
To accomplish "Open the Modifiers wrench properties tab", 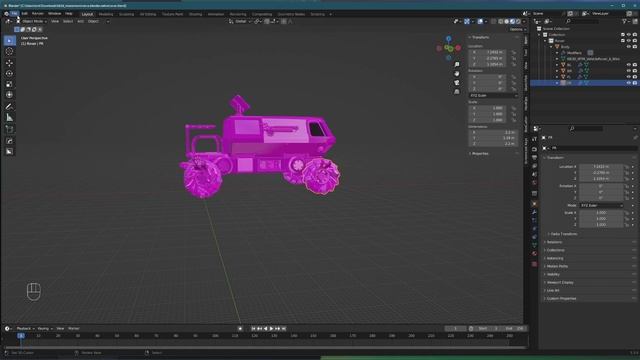I will point(534,212).
